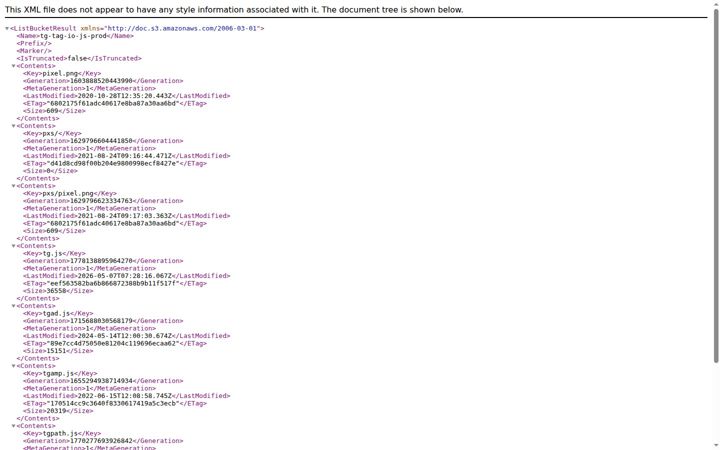Click the empty Prefix tag
720x450 pixels.
[34, 44]
